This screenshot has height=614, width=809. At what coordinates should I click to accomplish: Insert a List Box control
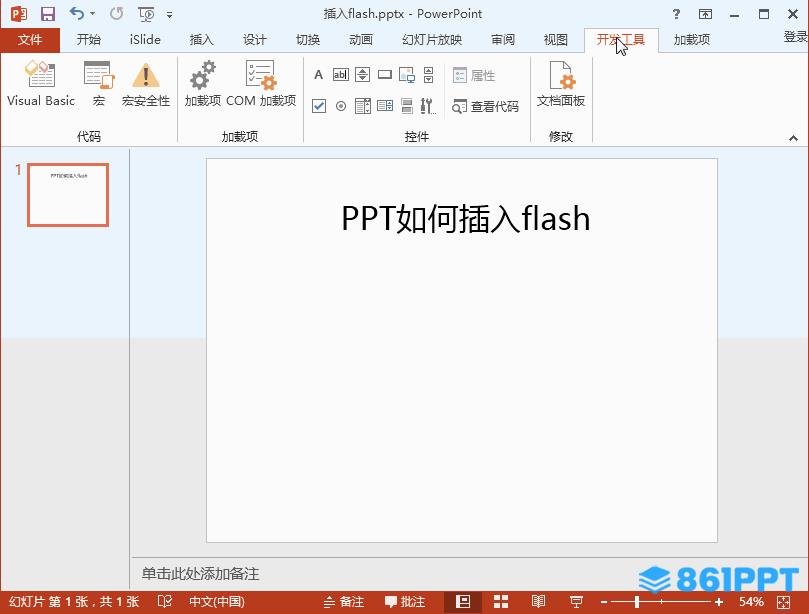tap(385, 106)
